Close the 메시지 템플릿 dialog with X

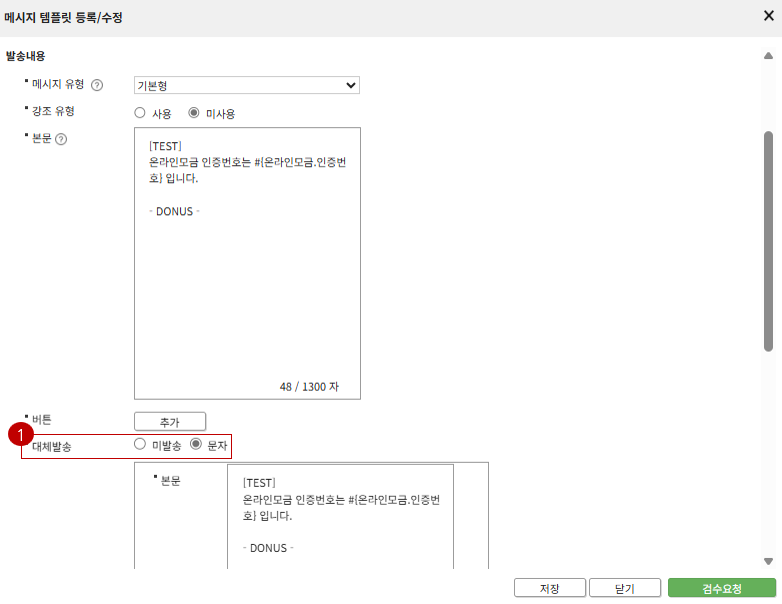point(769,17)
